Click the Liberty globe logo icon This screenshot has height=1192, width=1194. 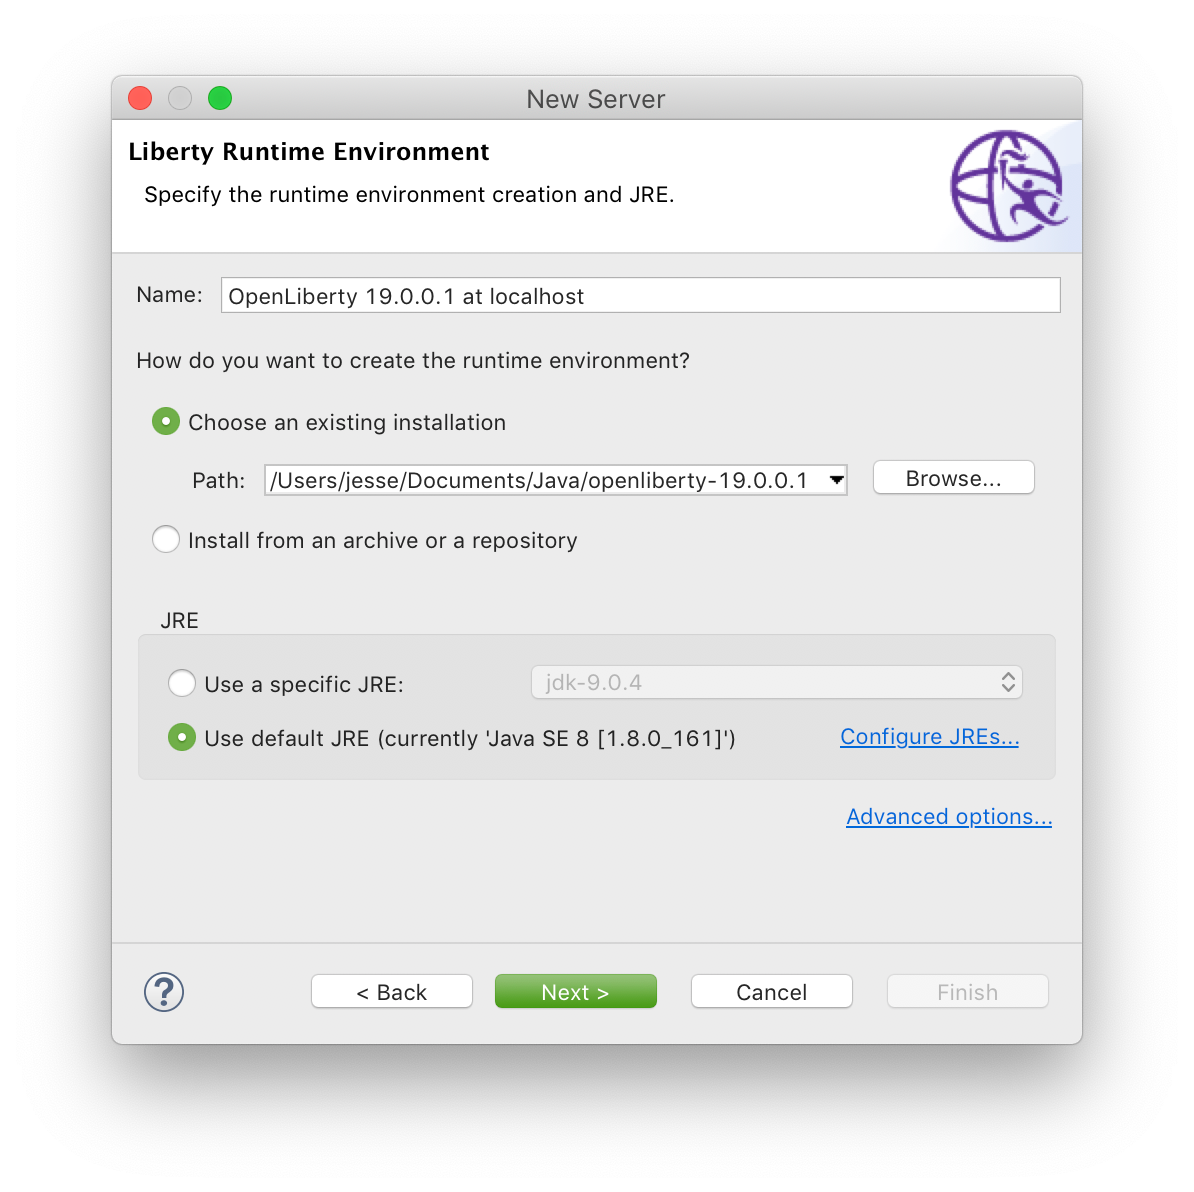pyautogui.click(x=1007, y=186)
